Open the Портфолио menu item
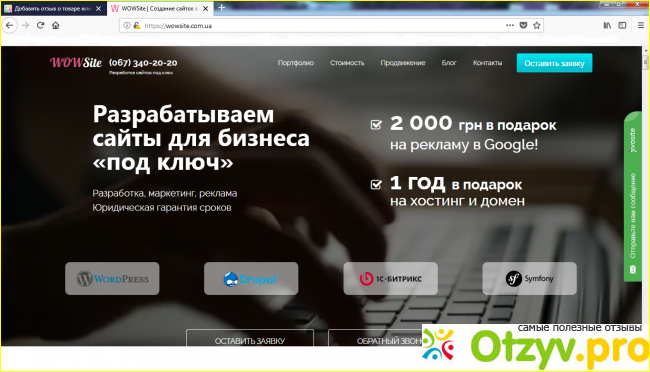Screen dimensions: 650x372 pos(296,63)
